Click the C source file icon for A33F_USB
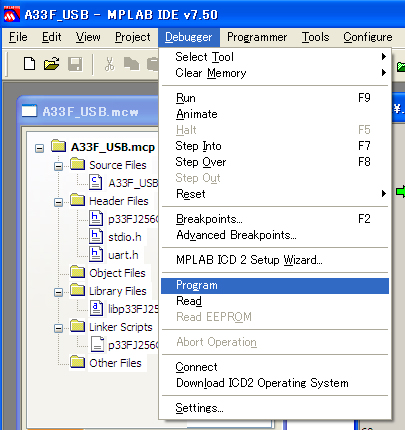Viewport: 405px width, 430px height. [96, 182]
